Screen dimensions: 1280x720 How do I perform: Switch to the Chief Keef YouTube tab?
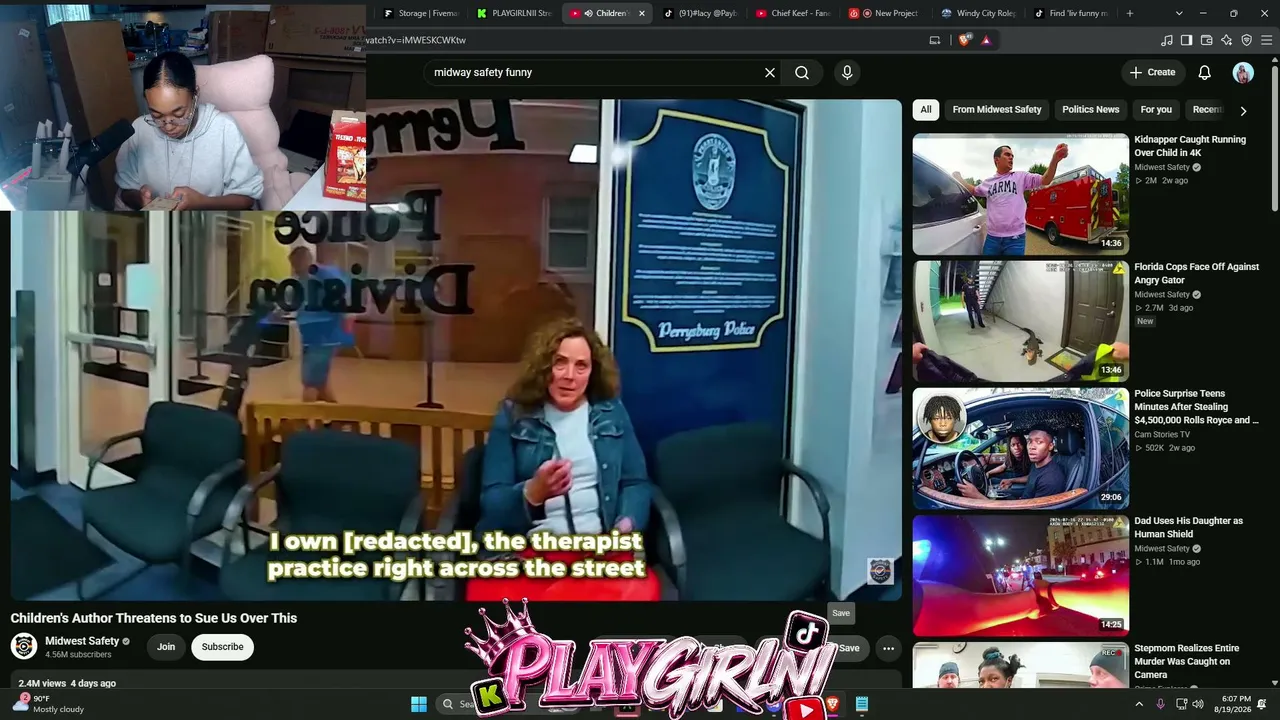[x=794, y=13]
